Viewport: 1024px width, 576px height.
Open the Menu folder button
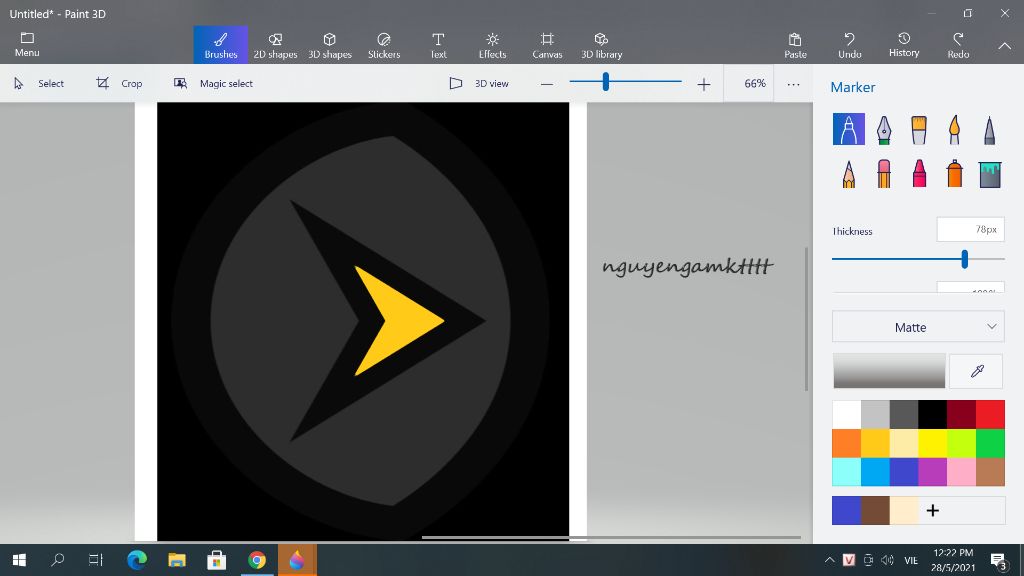[x=27, y=44]
